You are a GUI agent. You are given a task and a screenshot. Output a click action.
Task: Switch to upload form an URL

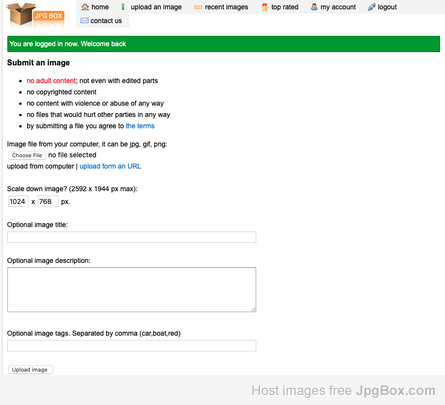110,166
